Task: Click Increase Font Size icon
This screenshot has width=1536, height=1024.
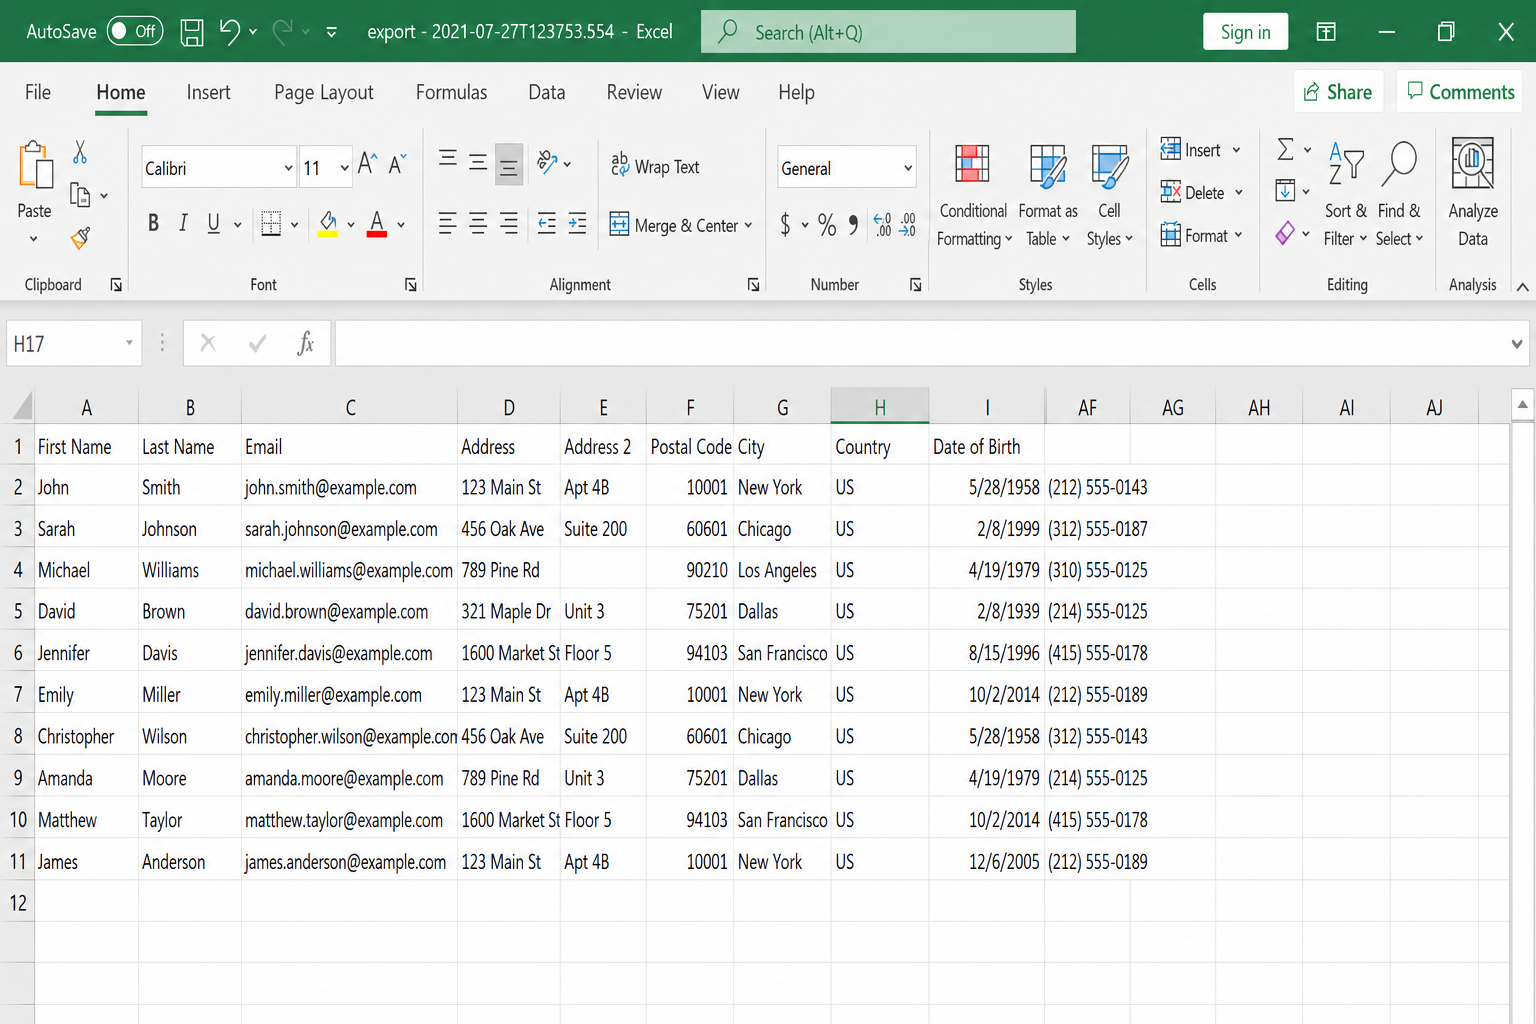Action: pos(368,164)
